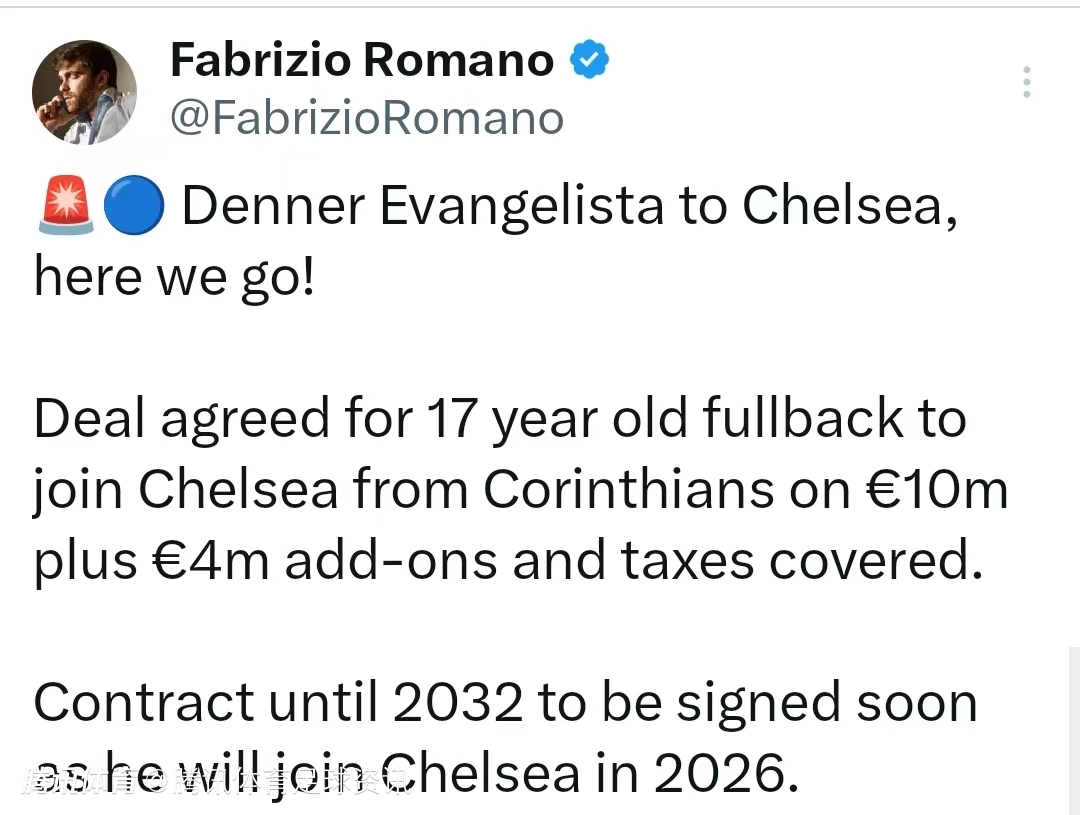Click the phrase "here we go!"

coord(174,278)
